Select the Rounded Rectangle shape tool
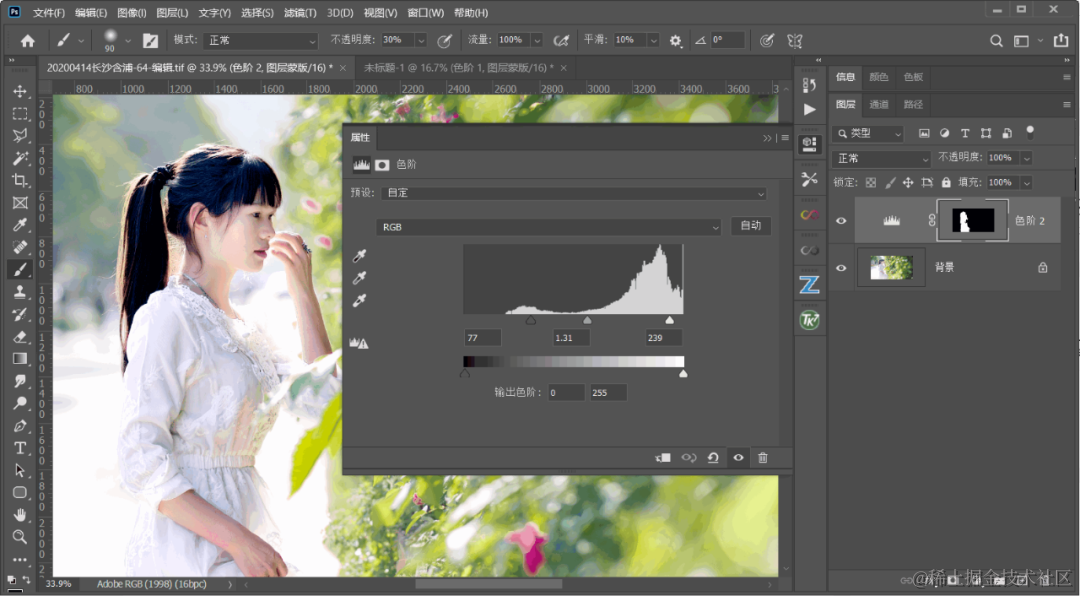This screenshot has width=1080, height=596. [20, 493]
